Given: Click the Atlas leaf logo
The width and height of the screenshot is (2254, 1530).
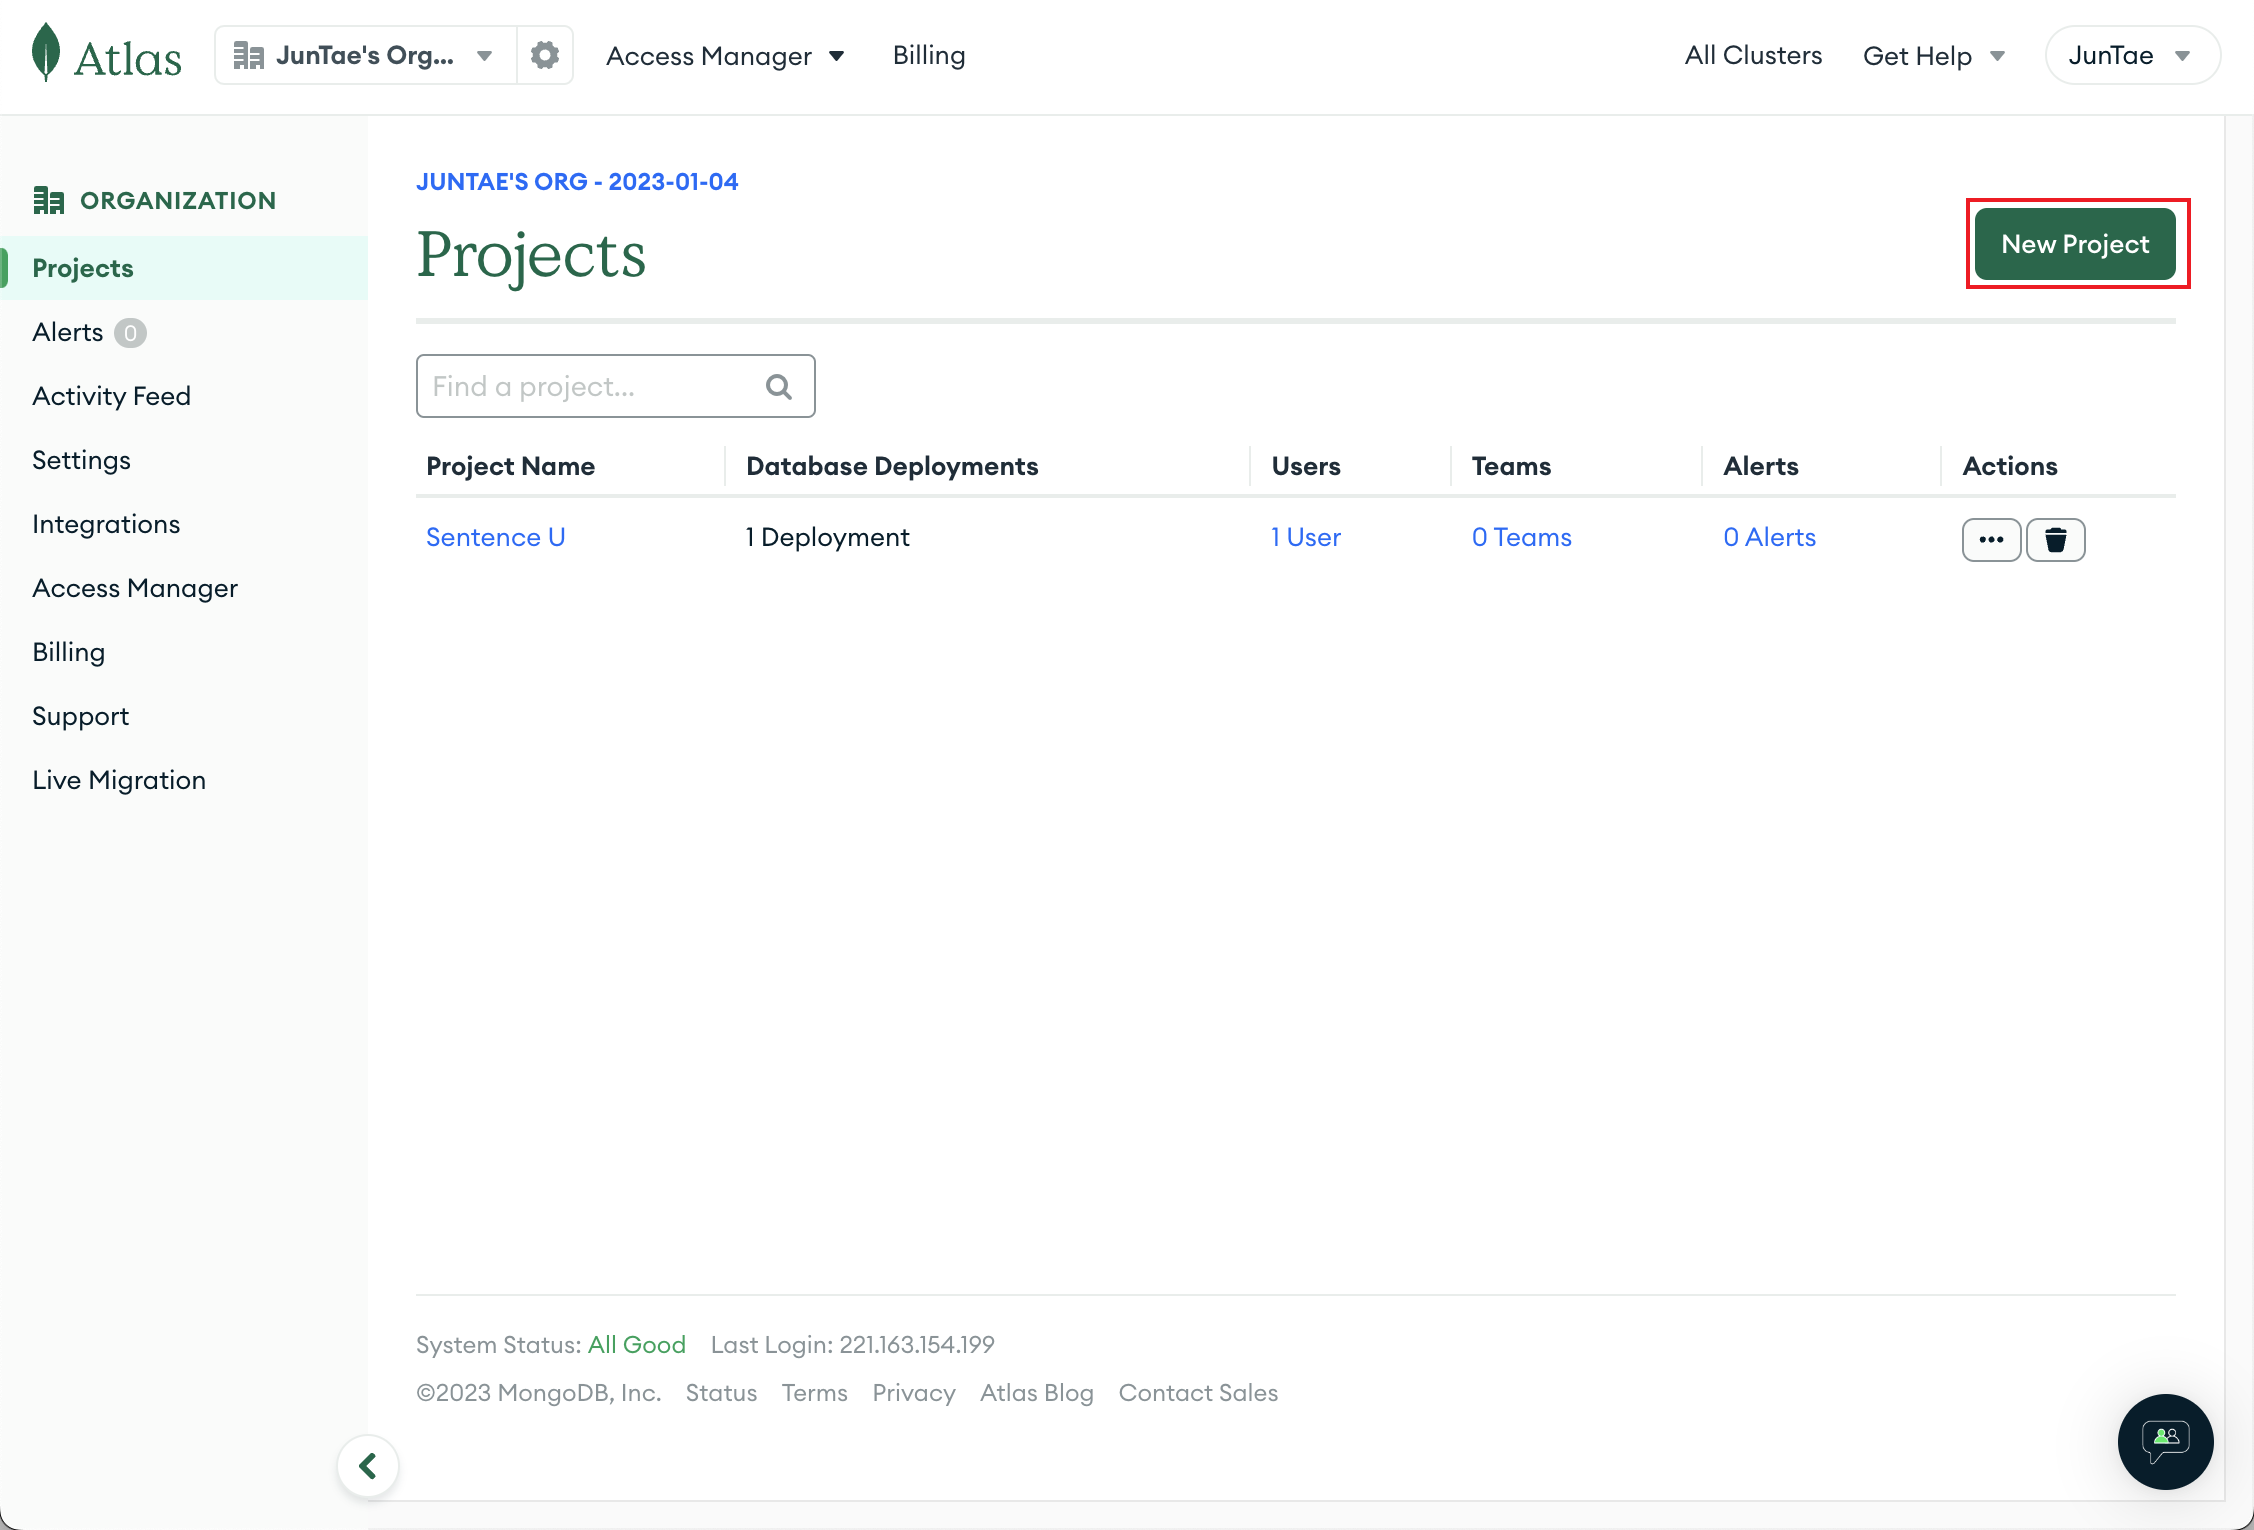Looking at the screenshot, I should click(46, 53).
